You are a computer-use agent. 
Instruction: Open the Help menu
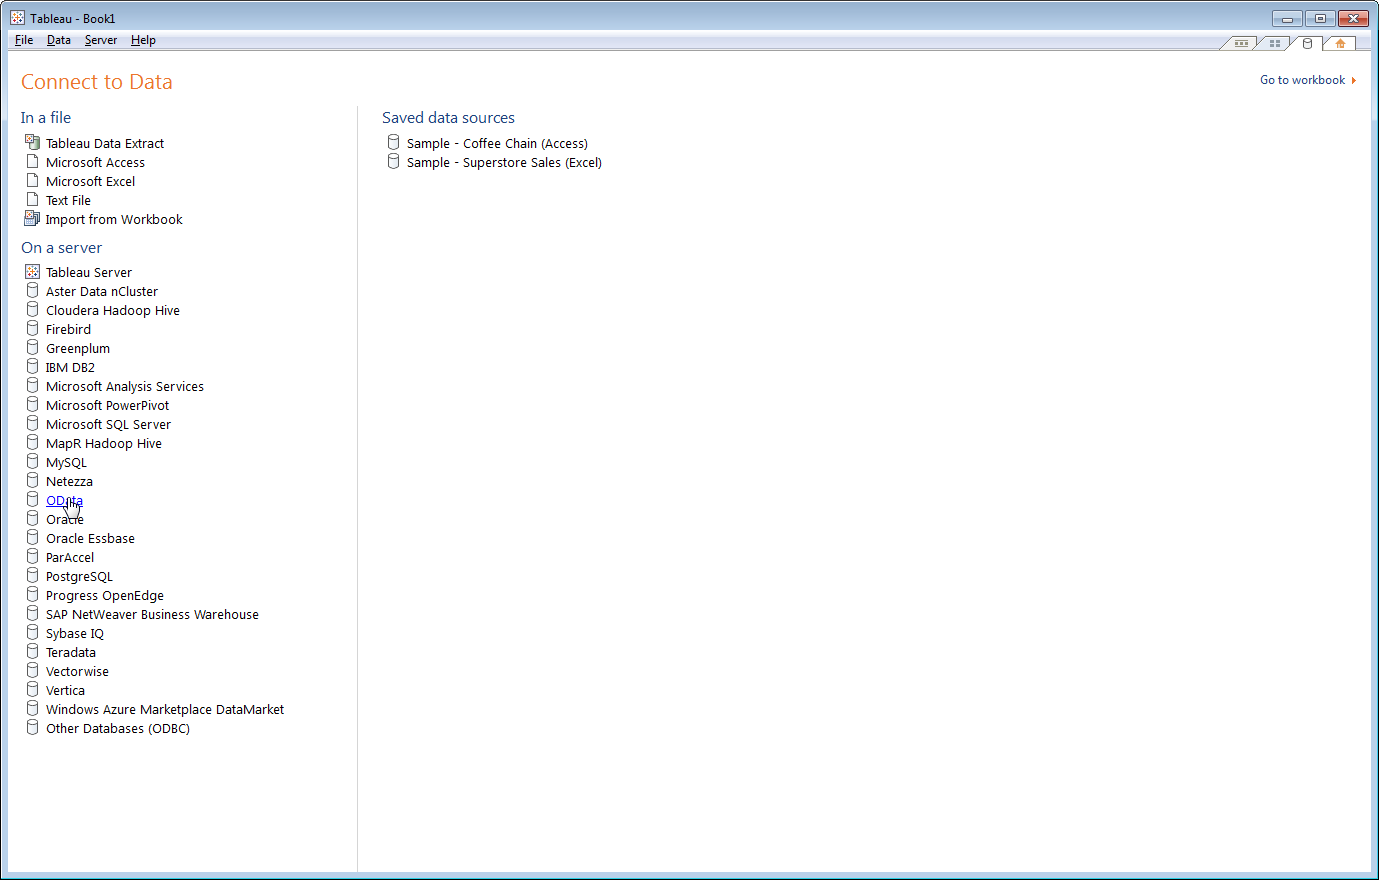coord(143,39)
